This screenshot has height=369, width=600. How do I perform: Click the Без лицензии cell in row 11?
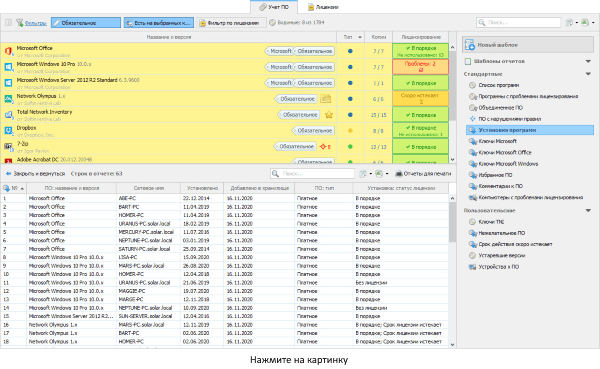click(x=400, y=282)
